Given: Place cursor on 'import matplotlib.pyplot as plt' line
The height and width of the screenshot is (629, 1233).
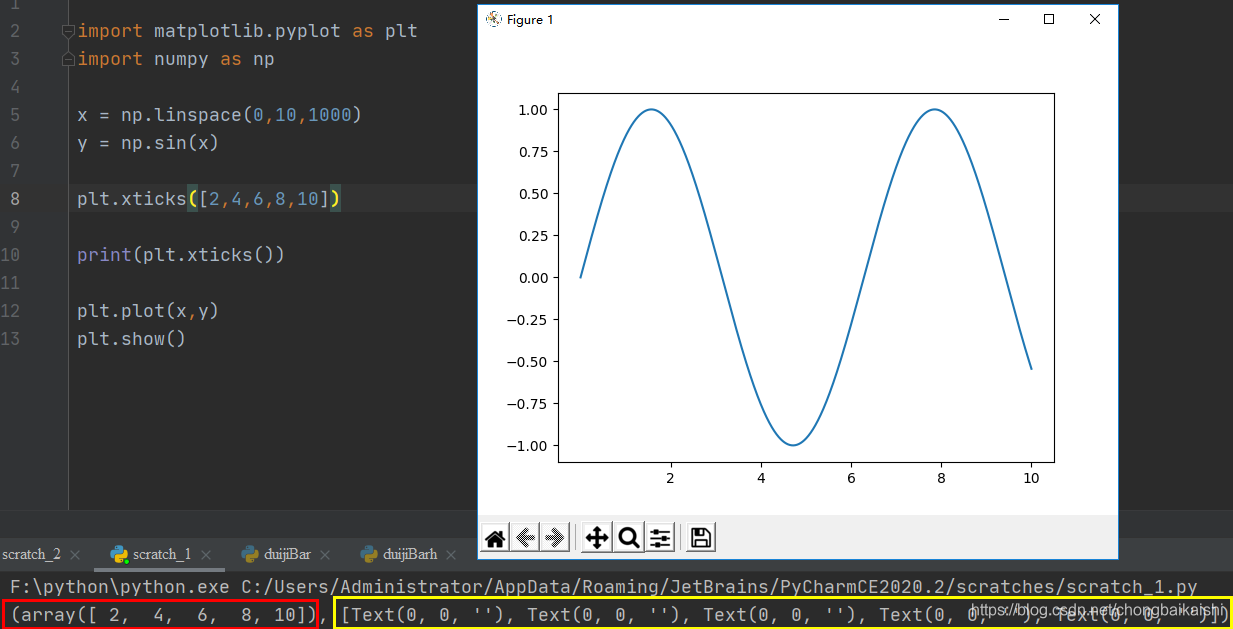Looking at the screenshot, I should point(247,31).
